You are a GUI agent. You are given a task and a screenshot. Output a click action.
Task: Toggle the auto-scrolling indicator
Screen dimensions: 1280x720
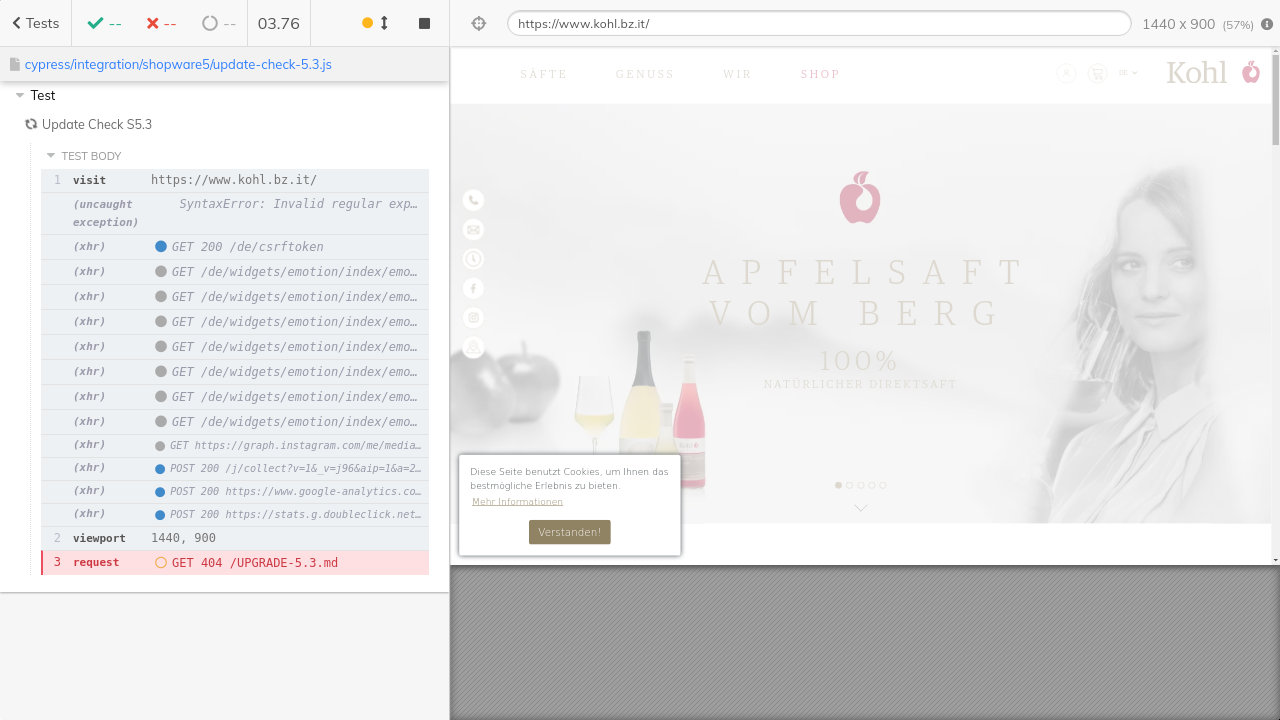click(x=375, y=23)
